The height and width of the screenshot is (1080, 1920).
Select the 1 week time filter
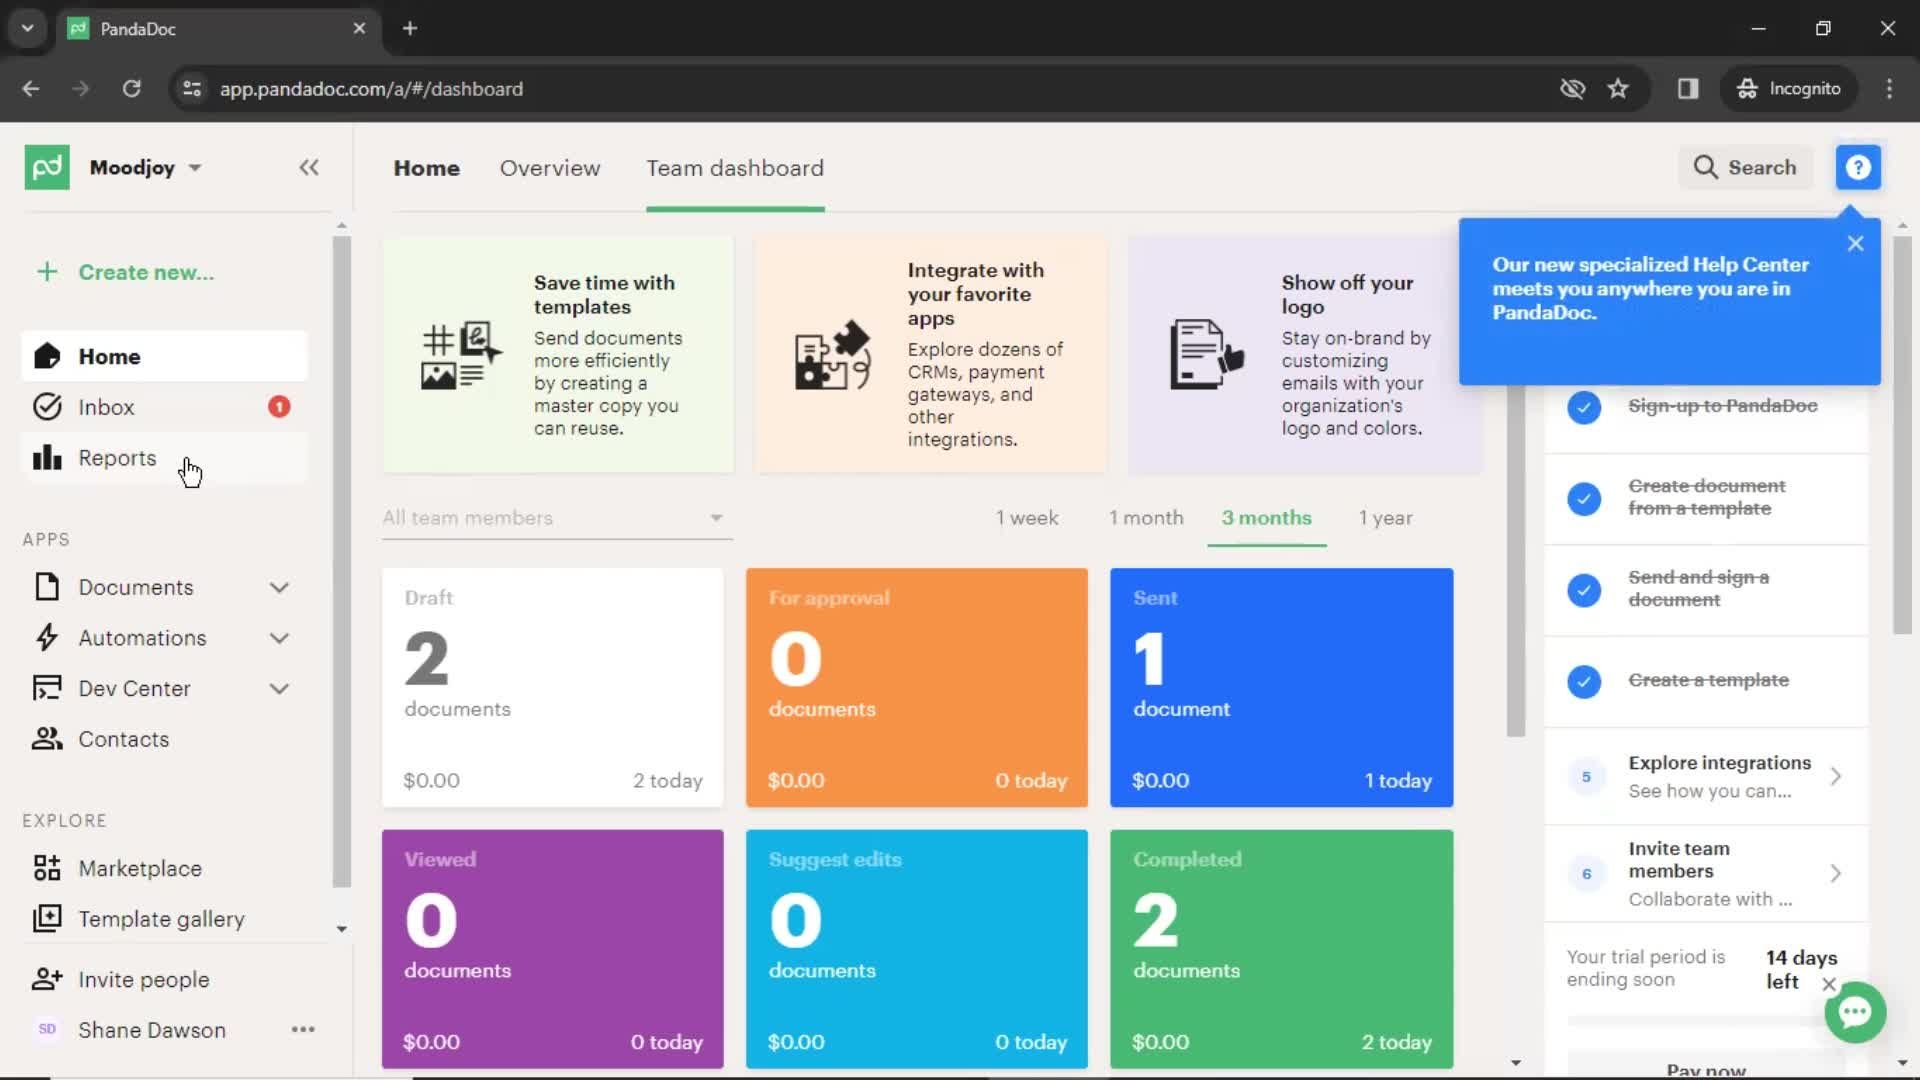pos(1027,517)
